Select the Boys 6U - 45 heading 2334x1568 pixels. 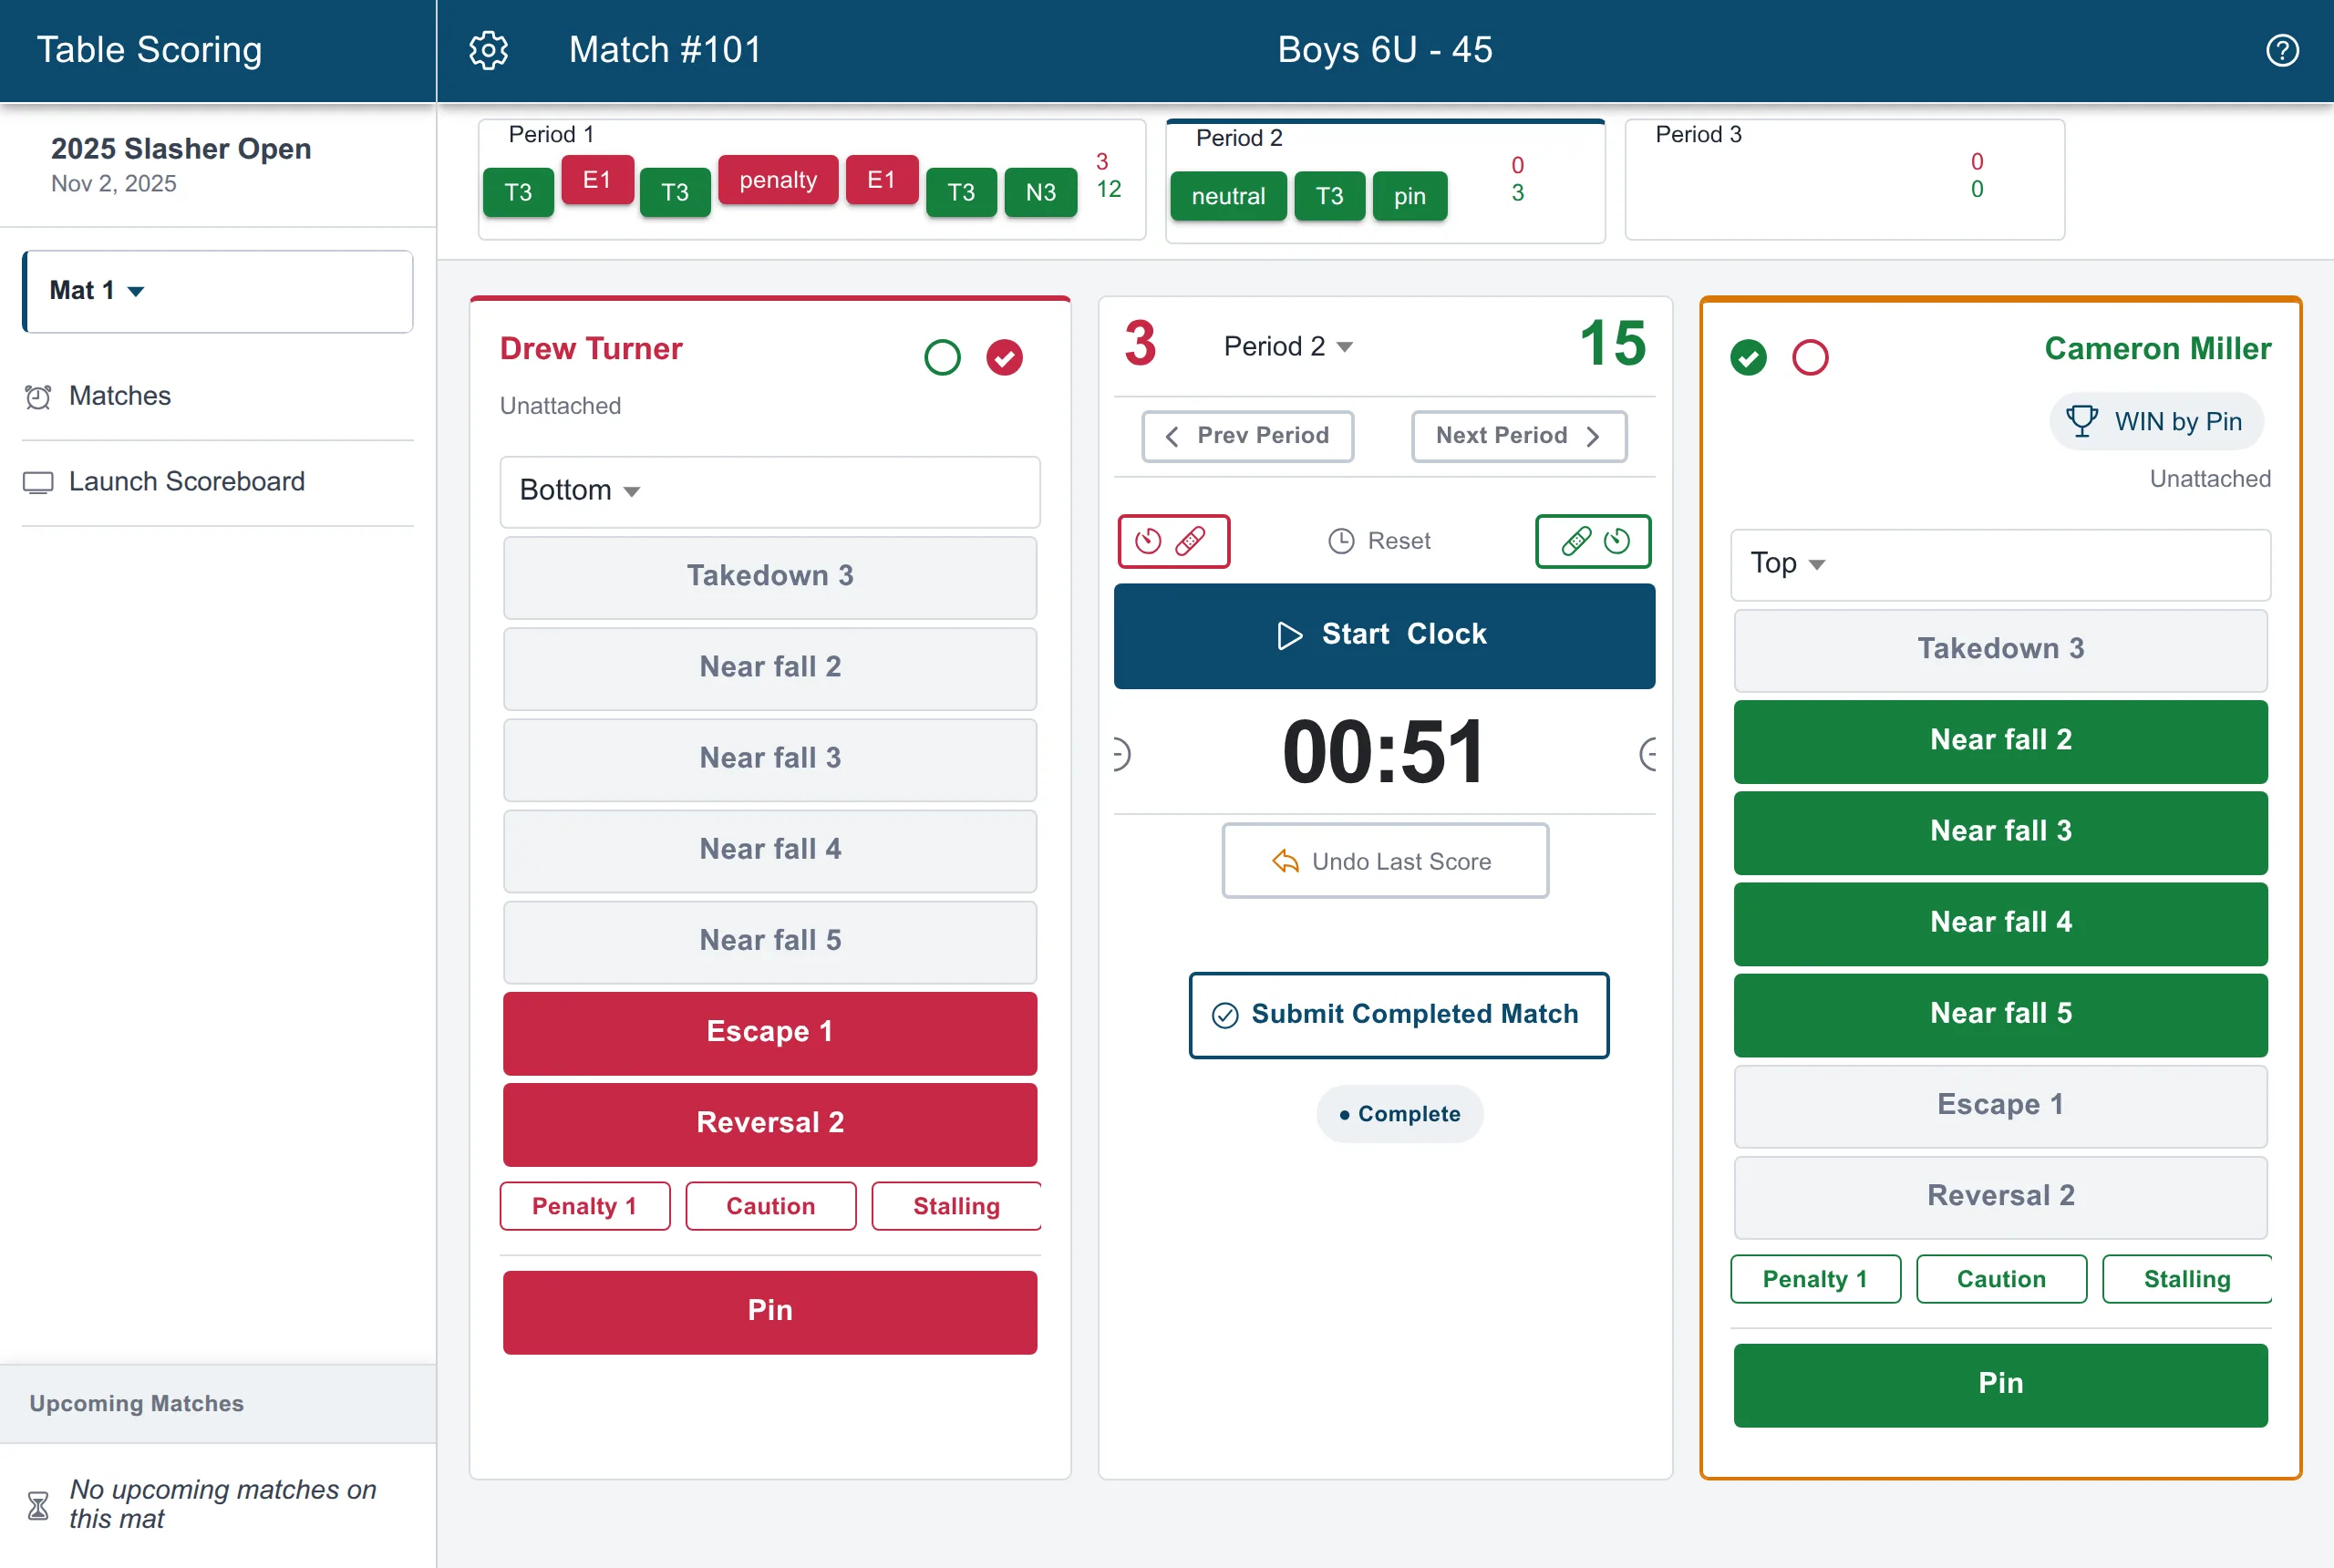pyautogui.click(x=1385, y=50)
